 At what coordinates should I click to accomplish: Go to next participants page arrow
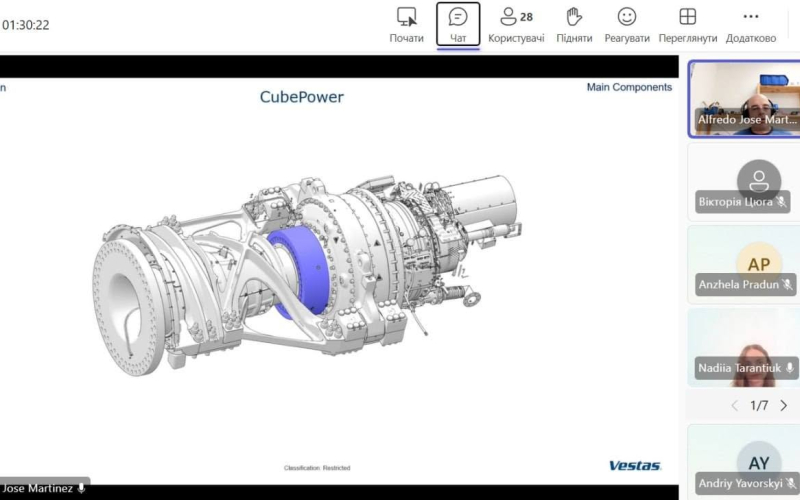[x=784, y=406]
